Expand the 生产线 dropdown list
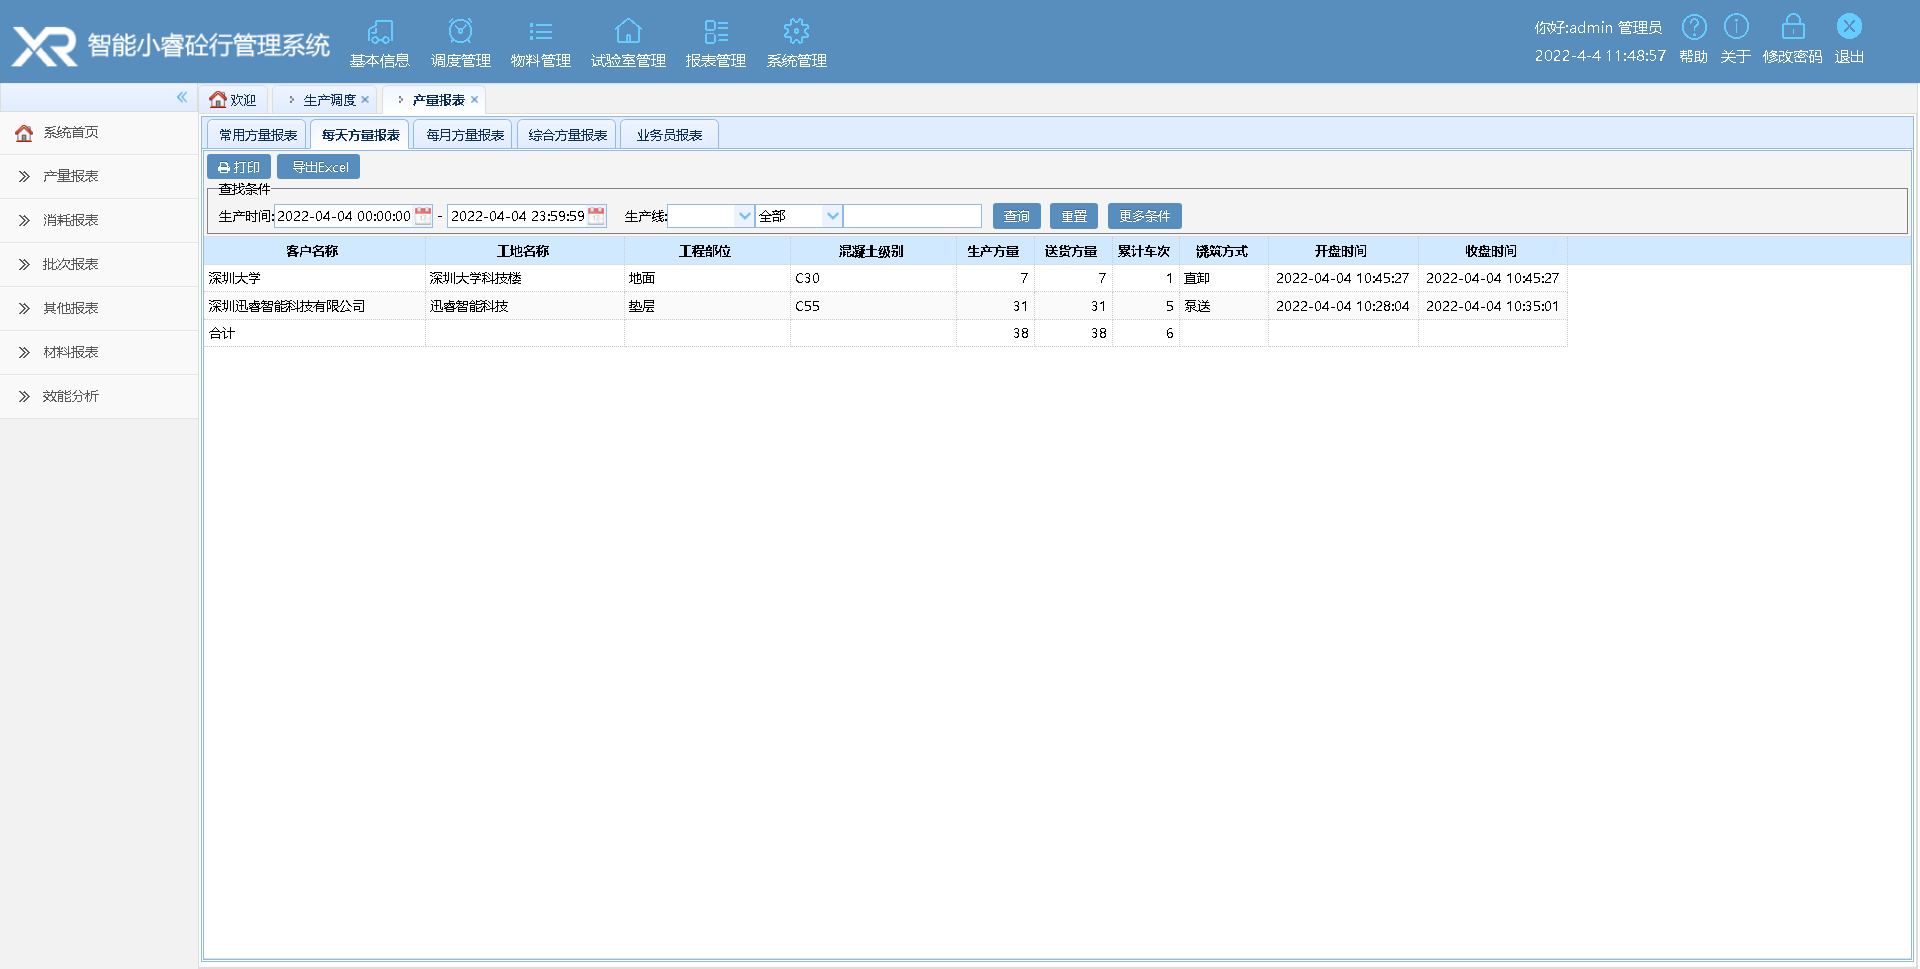1920x969 pixels. click(x=744, y=216)
